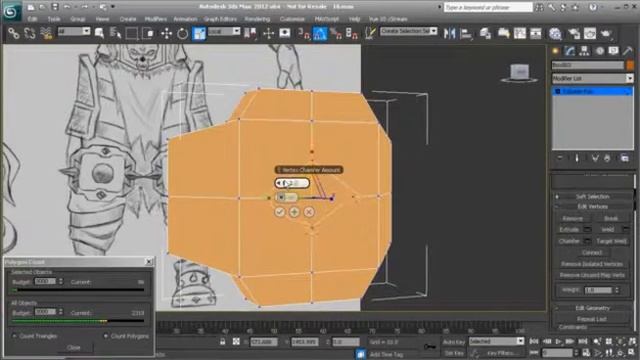
Task: Open the Modifiers menu
Action: pos(156,19)
